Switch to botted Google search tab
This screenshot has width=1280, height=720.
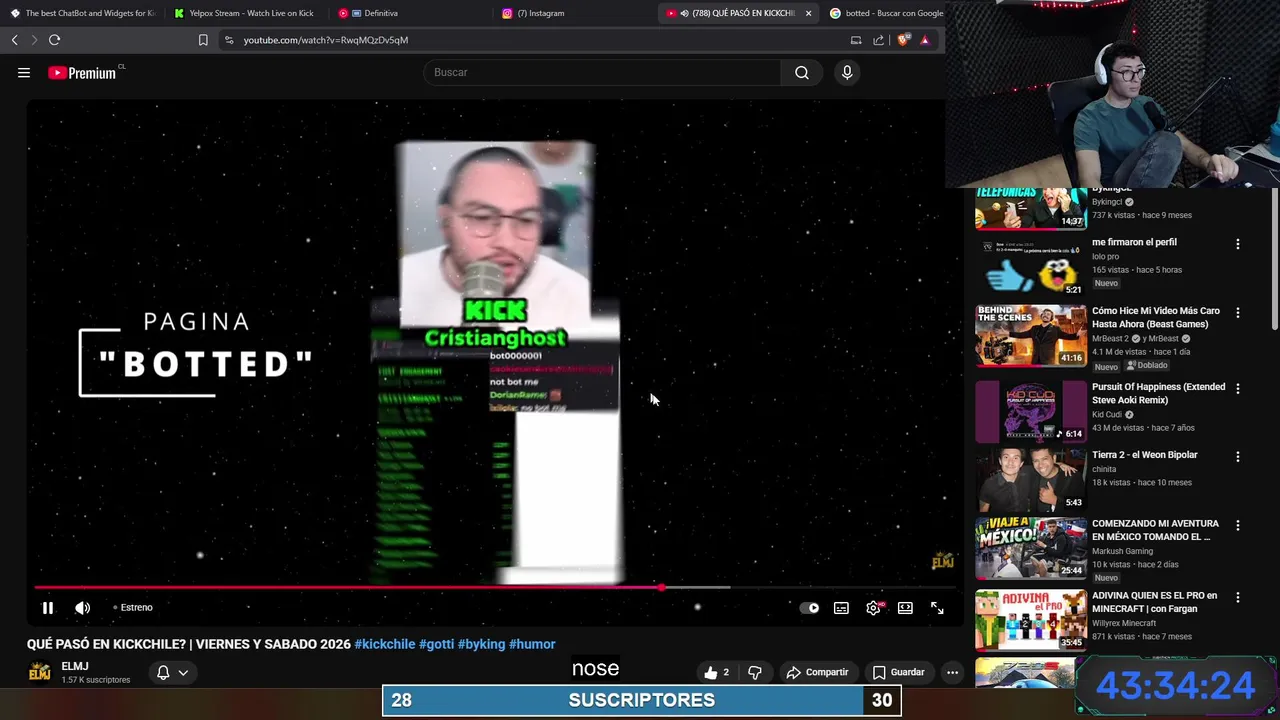tap(886, 13)
